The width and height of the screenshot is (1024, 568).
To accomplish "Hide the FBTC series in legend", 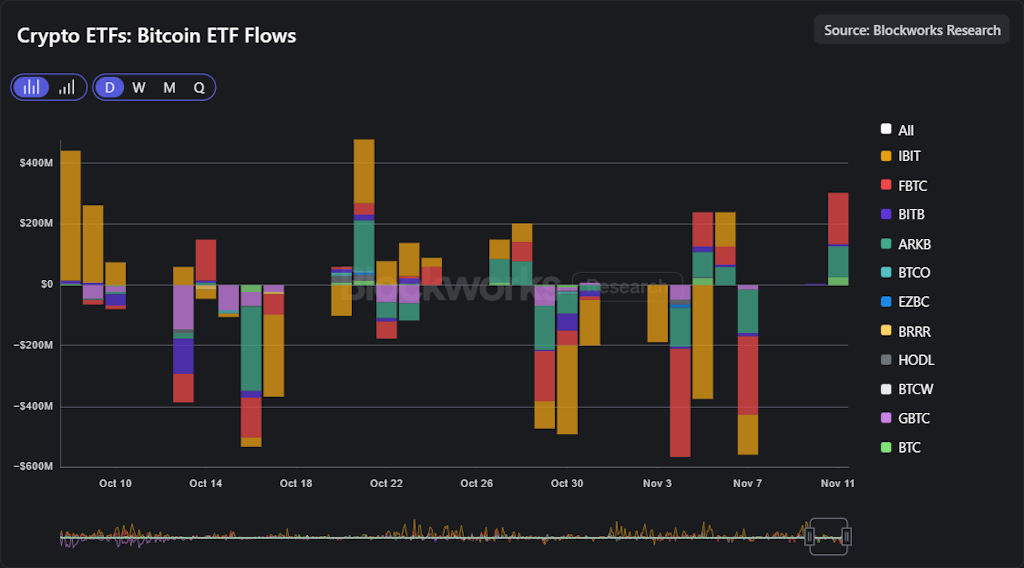I will click(902, 186).
